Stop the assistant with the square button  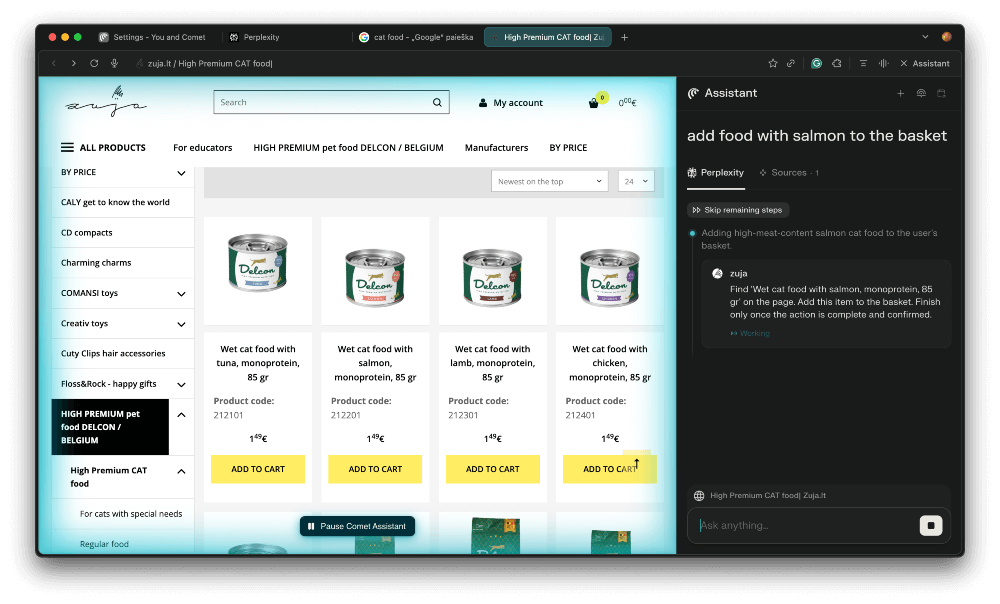[931, 526]
